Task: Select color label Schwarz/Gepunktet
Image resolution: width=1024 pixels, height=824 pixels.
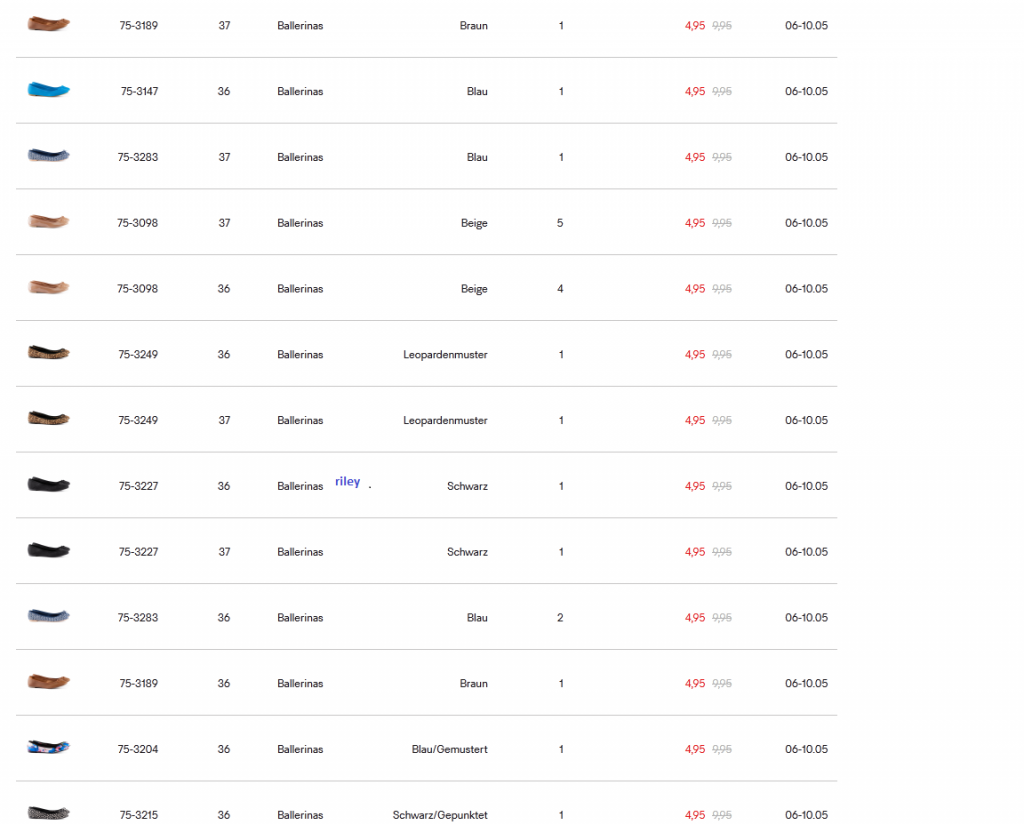Action: click(x=440, y=815)
